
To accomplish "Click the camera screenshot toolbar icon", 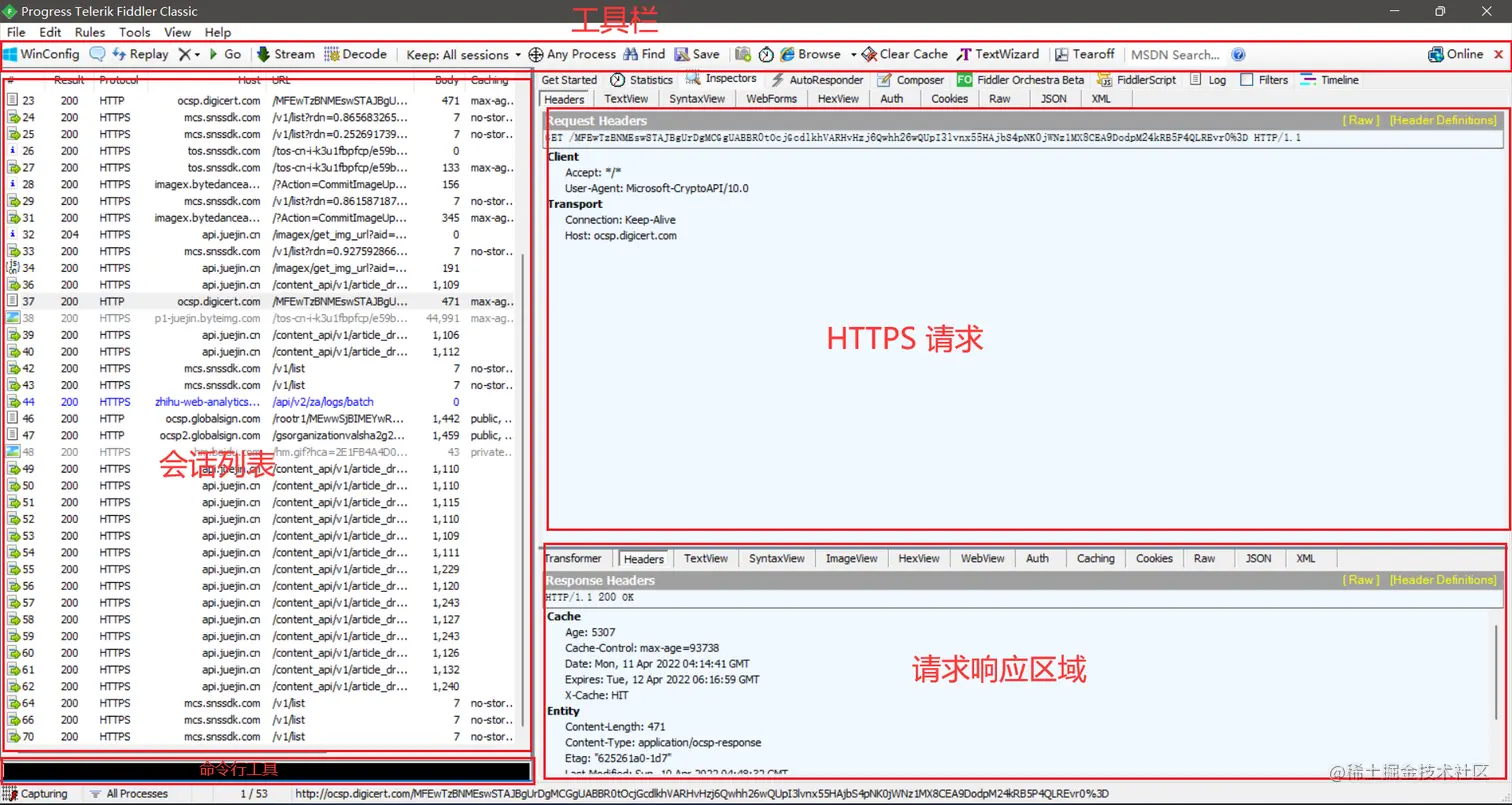I will [743, 54].
